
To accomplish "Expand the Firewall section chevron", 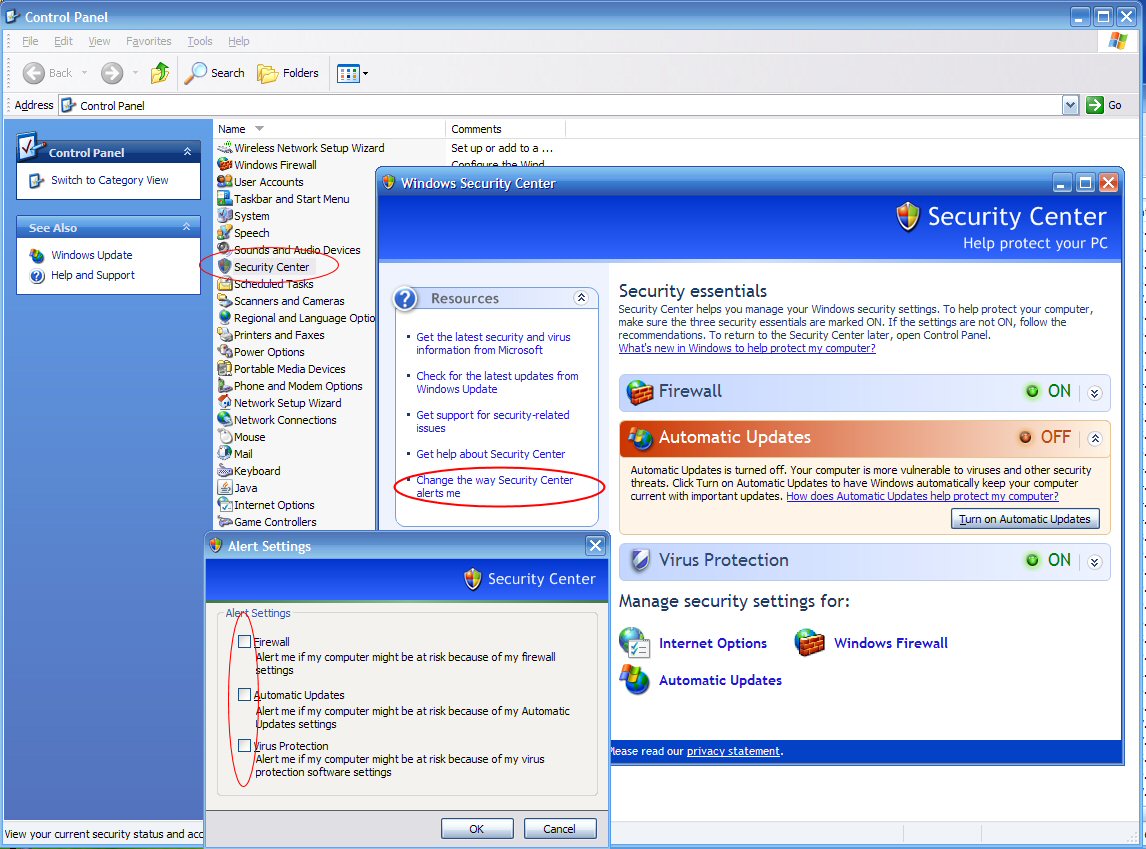I will point(1094,393).
